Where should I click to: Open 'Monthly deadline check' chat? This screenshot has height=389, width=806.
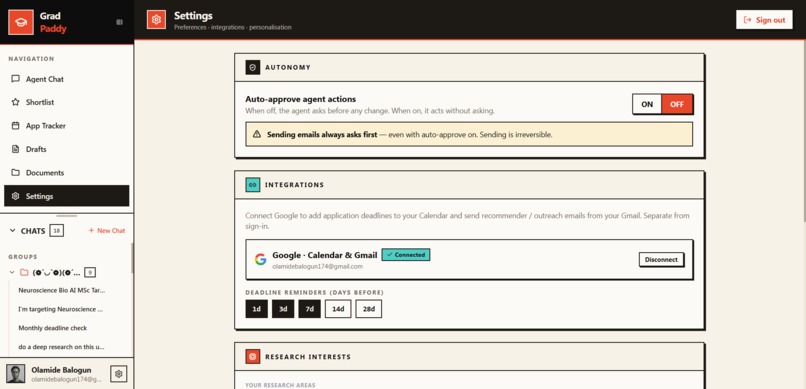52,328
